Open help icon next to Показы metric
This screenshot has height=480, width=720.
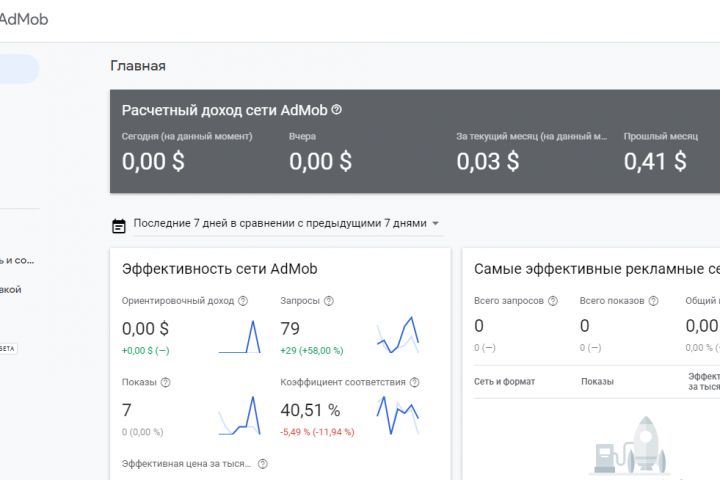point(165,382)
